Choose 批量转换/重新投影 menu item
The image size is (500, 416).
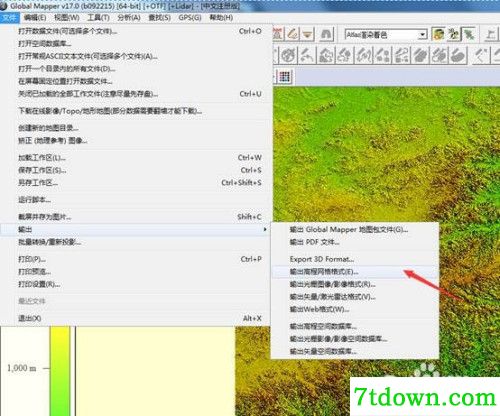(x=135, y=242)
